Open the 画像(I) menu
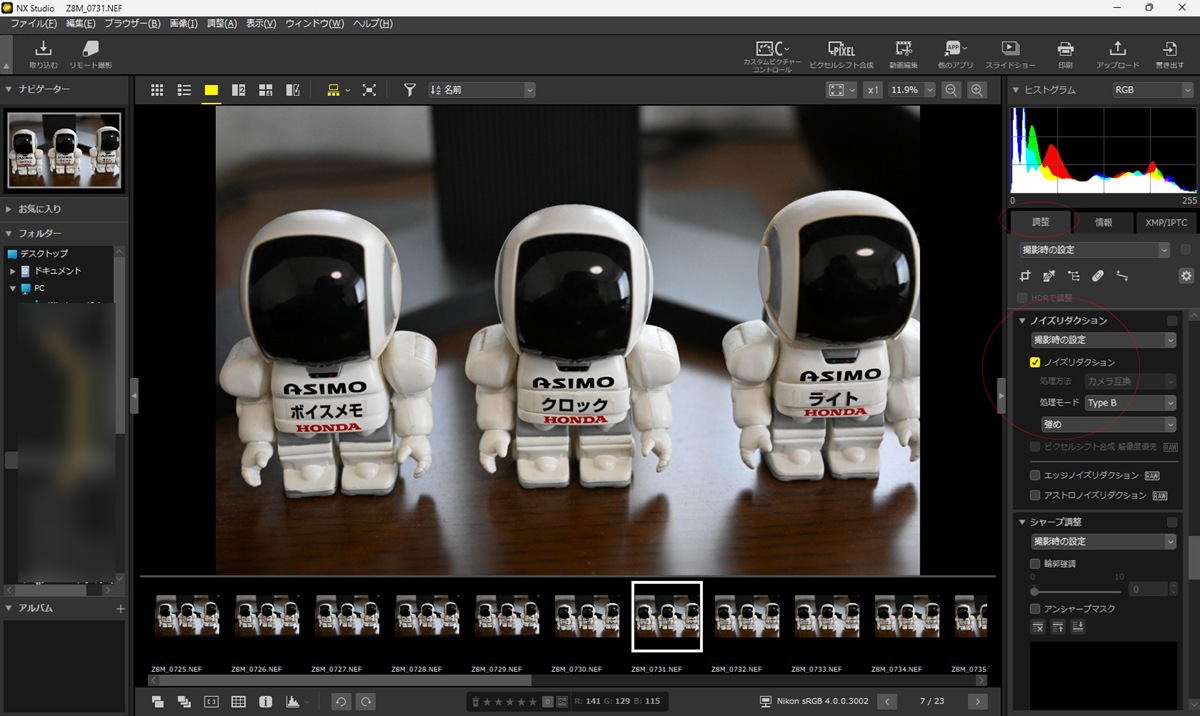1200x716 pixels. coord(184,23)
